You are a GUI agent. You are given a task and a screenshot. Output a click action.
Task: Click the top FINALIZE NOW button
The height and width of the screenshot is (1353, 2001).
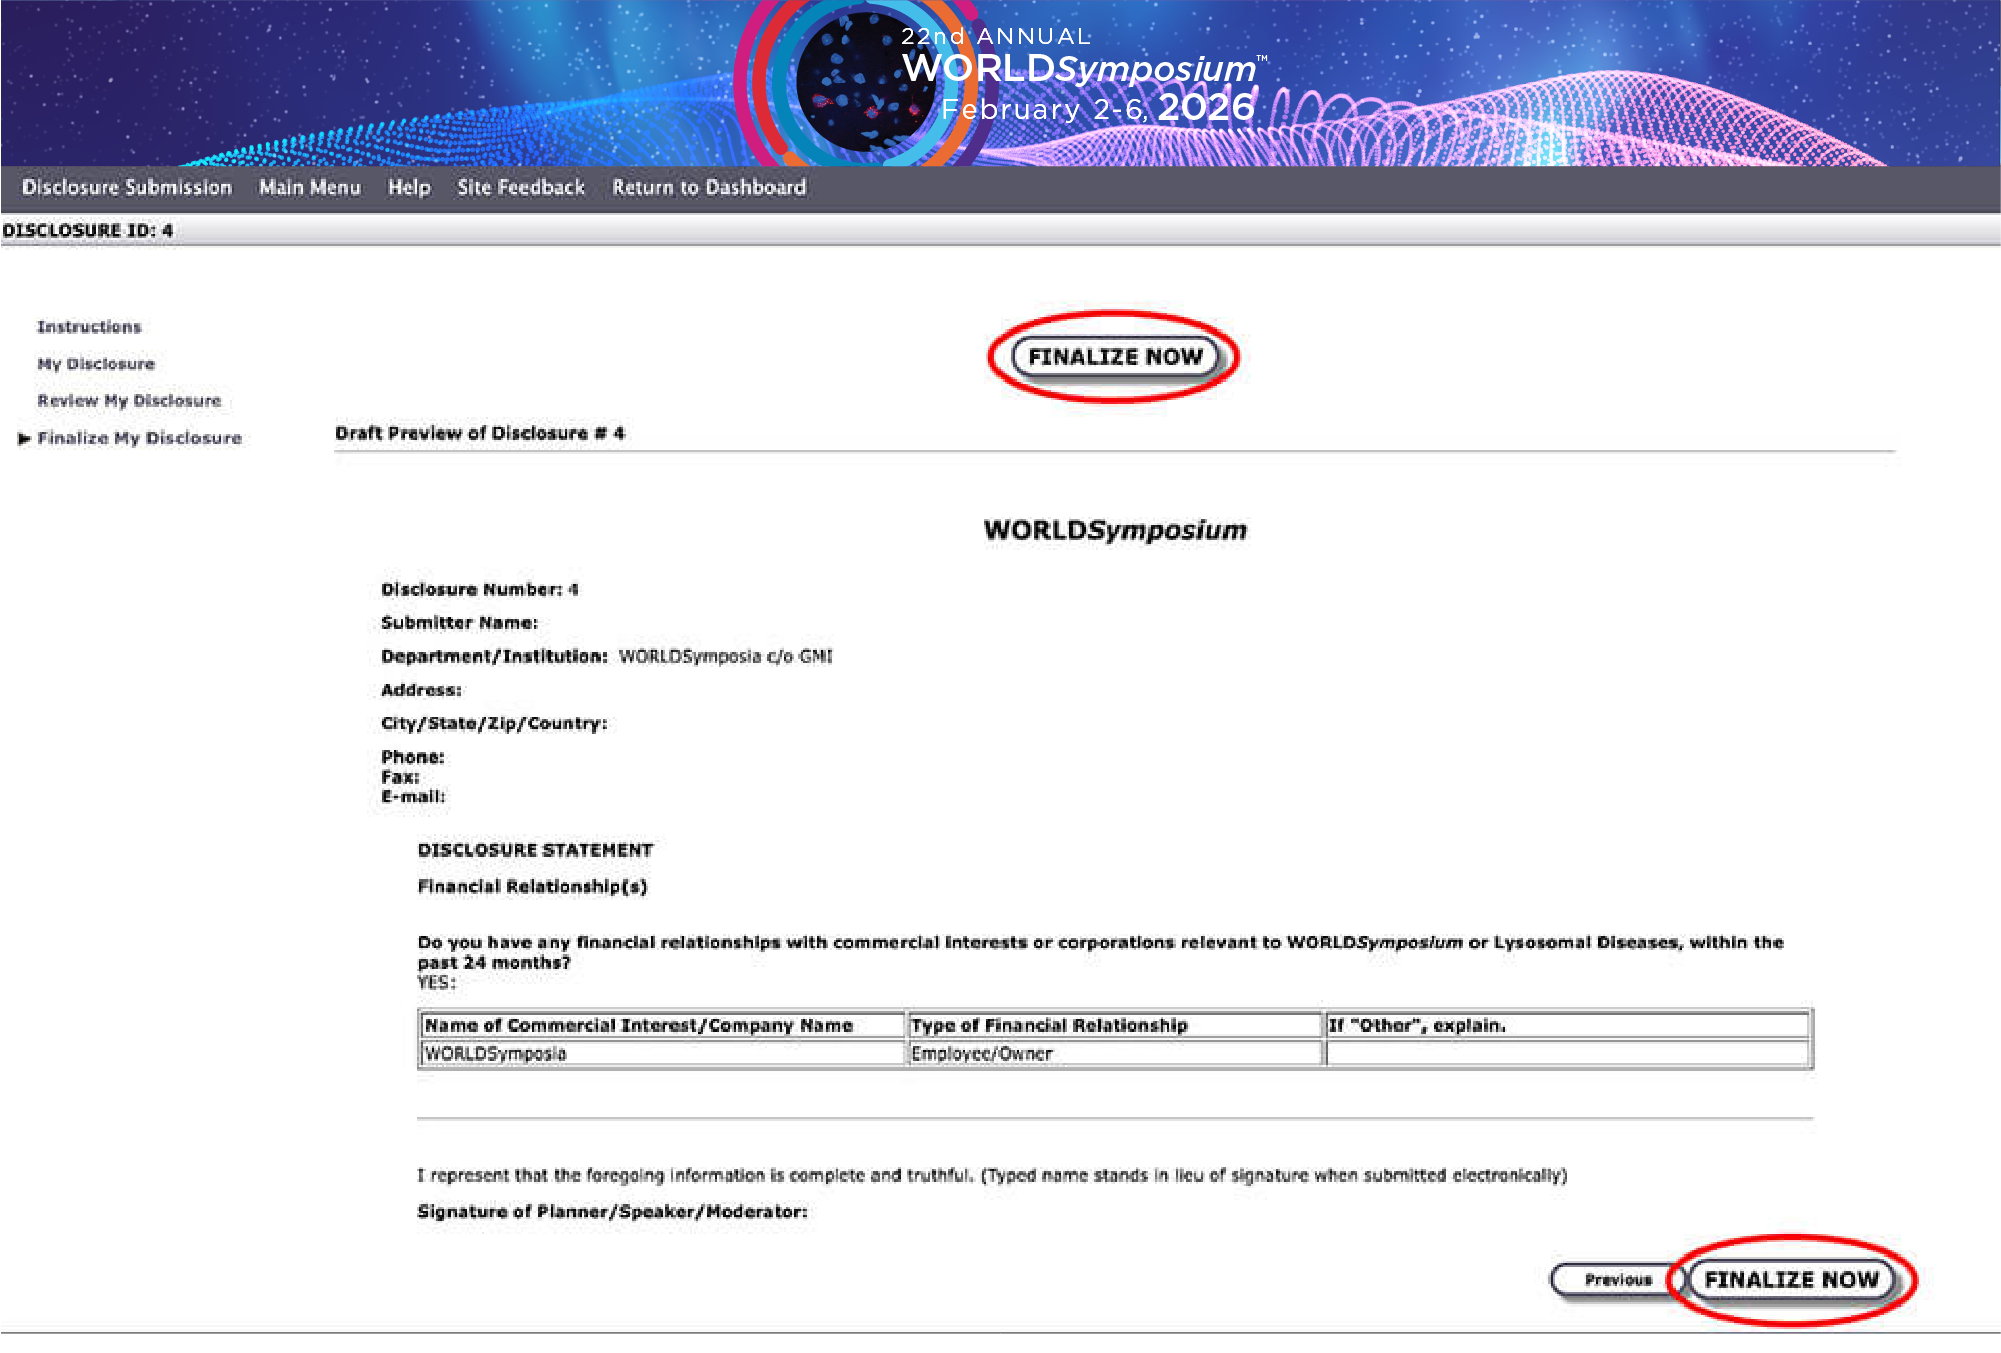tap(1115, 357)
